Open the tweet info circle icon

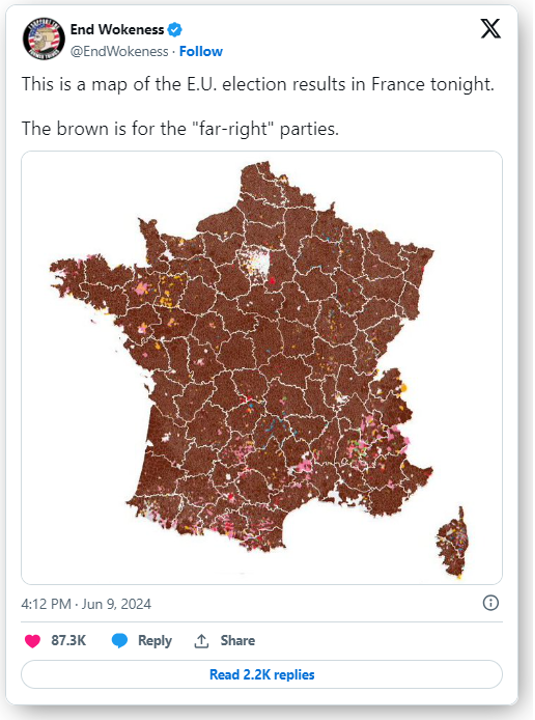(x=490, y=603)
